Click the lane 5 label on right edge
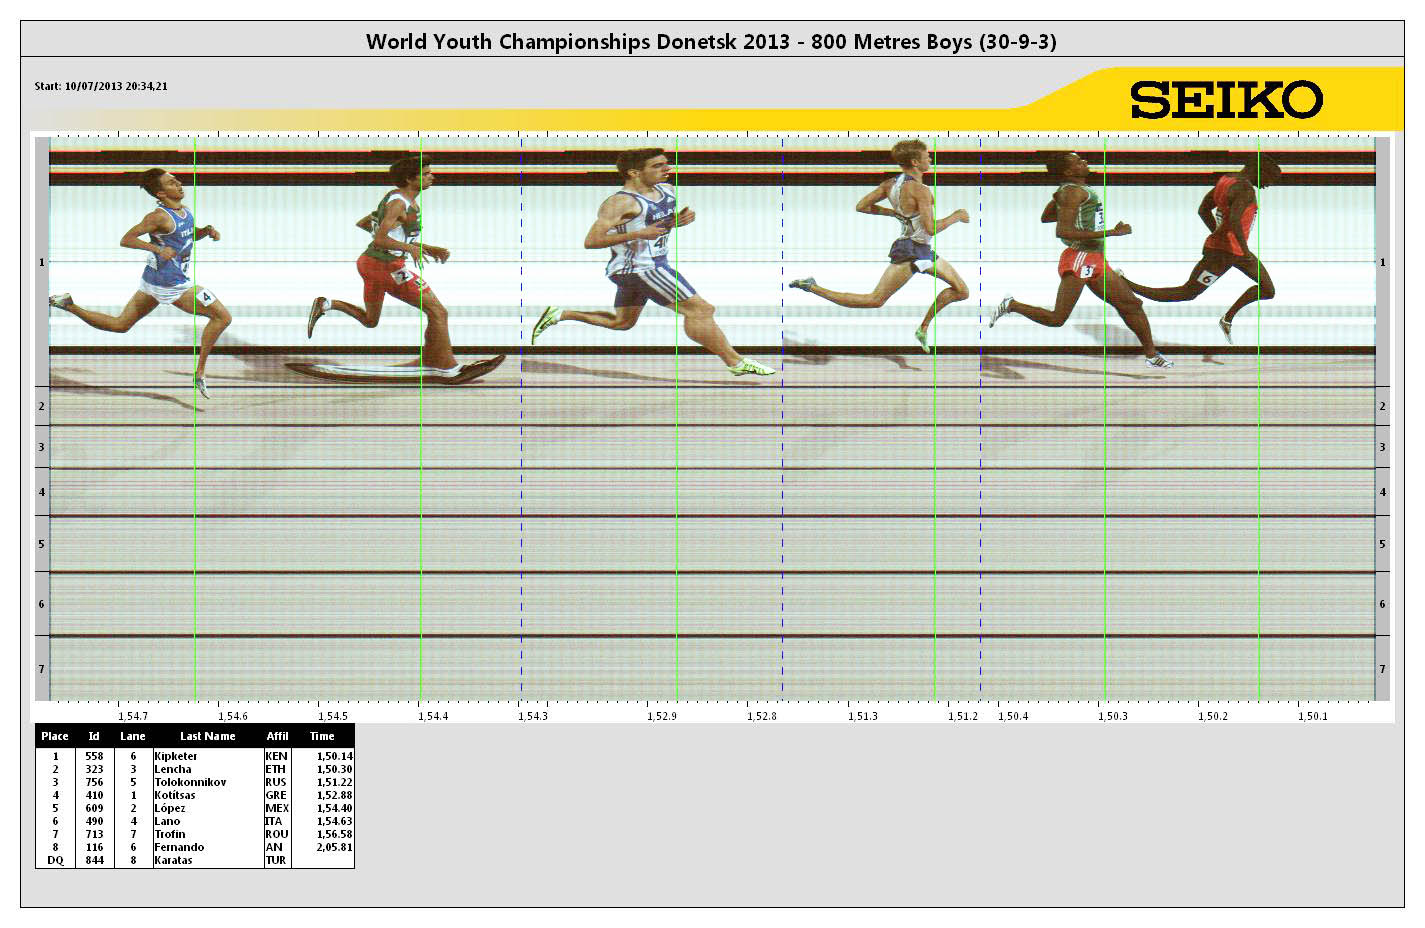 [x=1382, y=544]
